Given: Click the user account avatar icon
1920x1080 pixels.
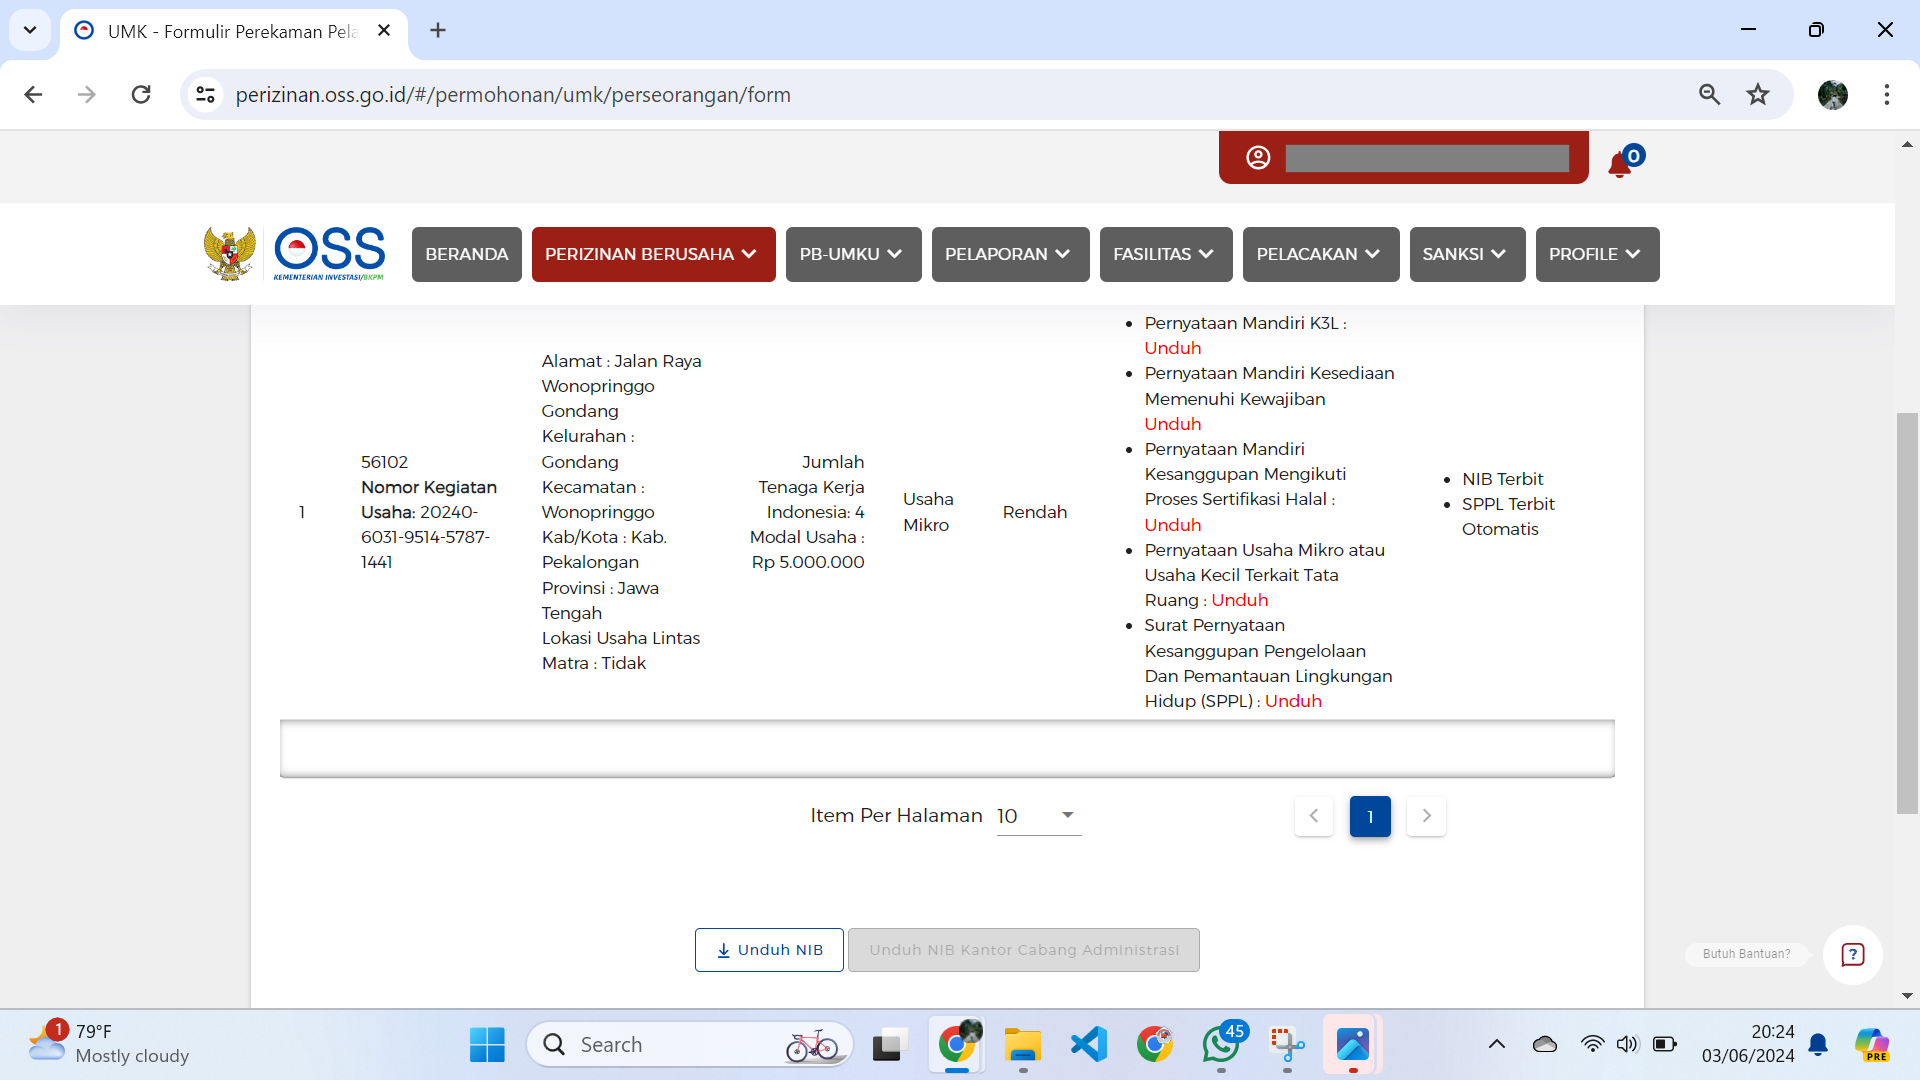Looking at the screenshot, I should point(1258,158).
